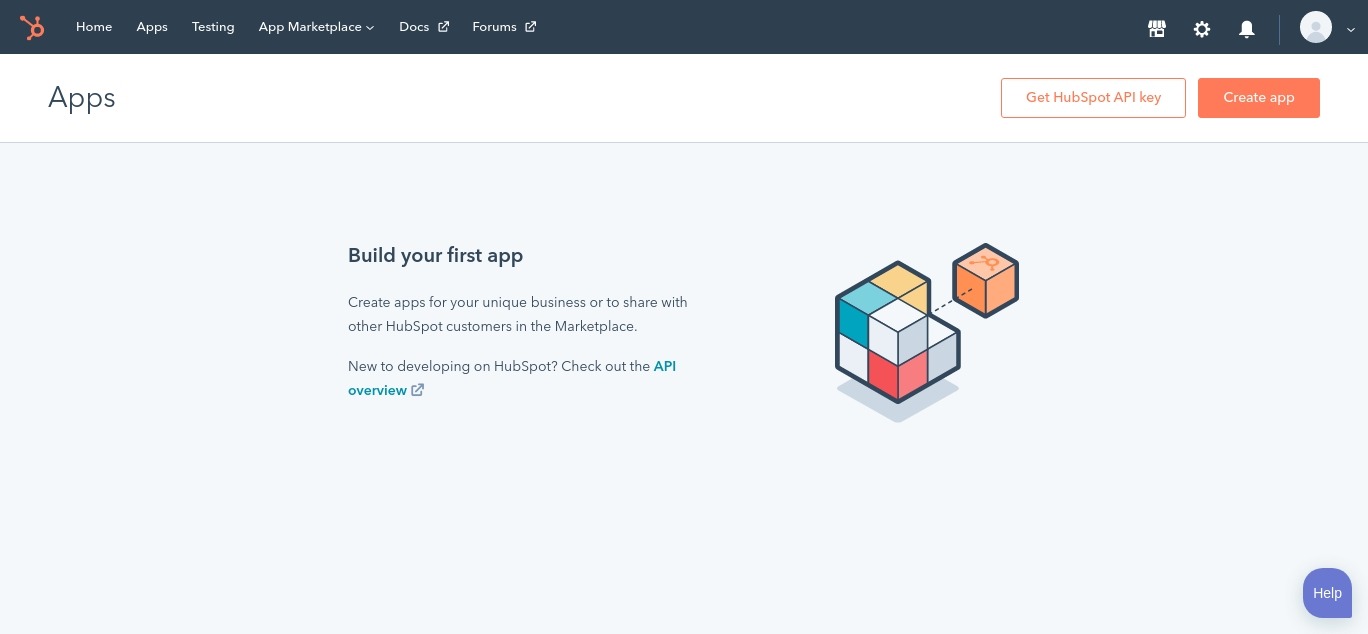Expand the App Marketplace dropdown

coord(368,27)
